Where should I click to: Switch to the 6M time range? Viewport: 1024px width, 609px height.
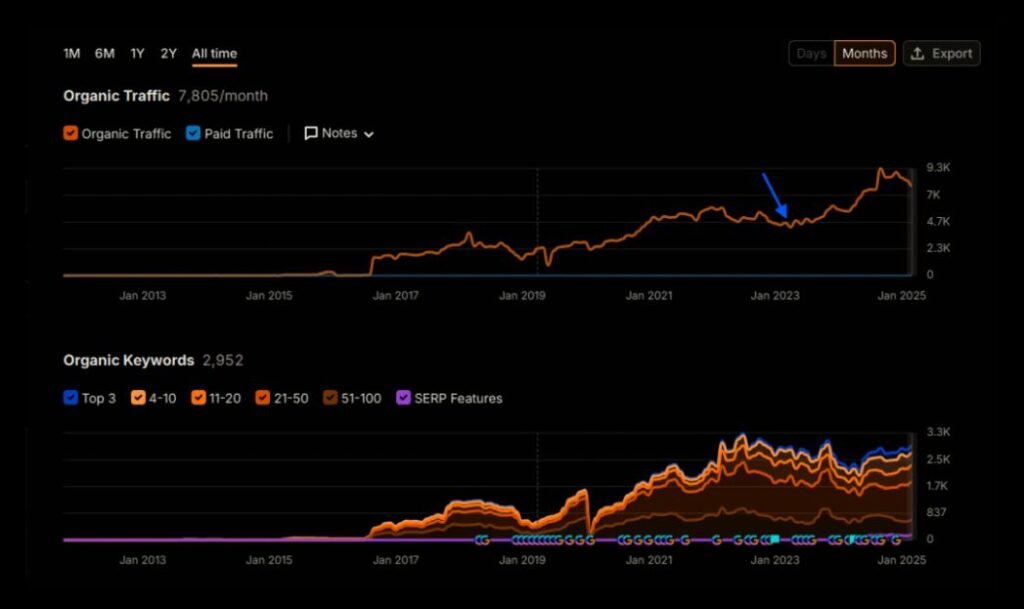tap(105, 53)
